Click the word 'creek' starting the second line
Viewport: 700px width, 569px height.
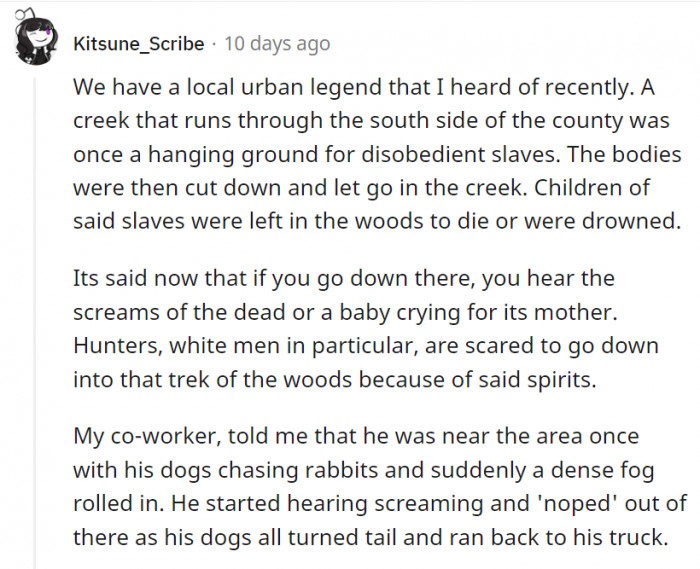tap(101, 120)
